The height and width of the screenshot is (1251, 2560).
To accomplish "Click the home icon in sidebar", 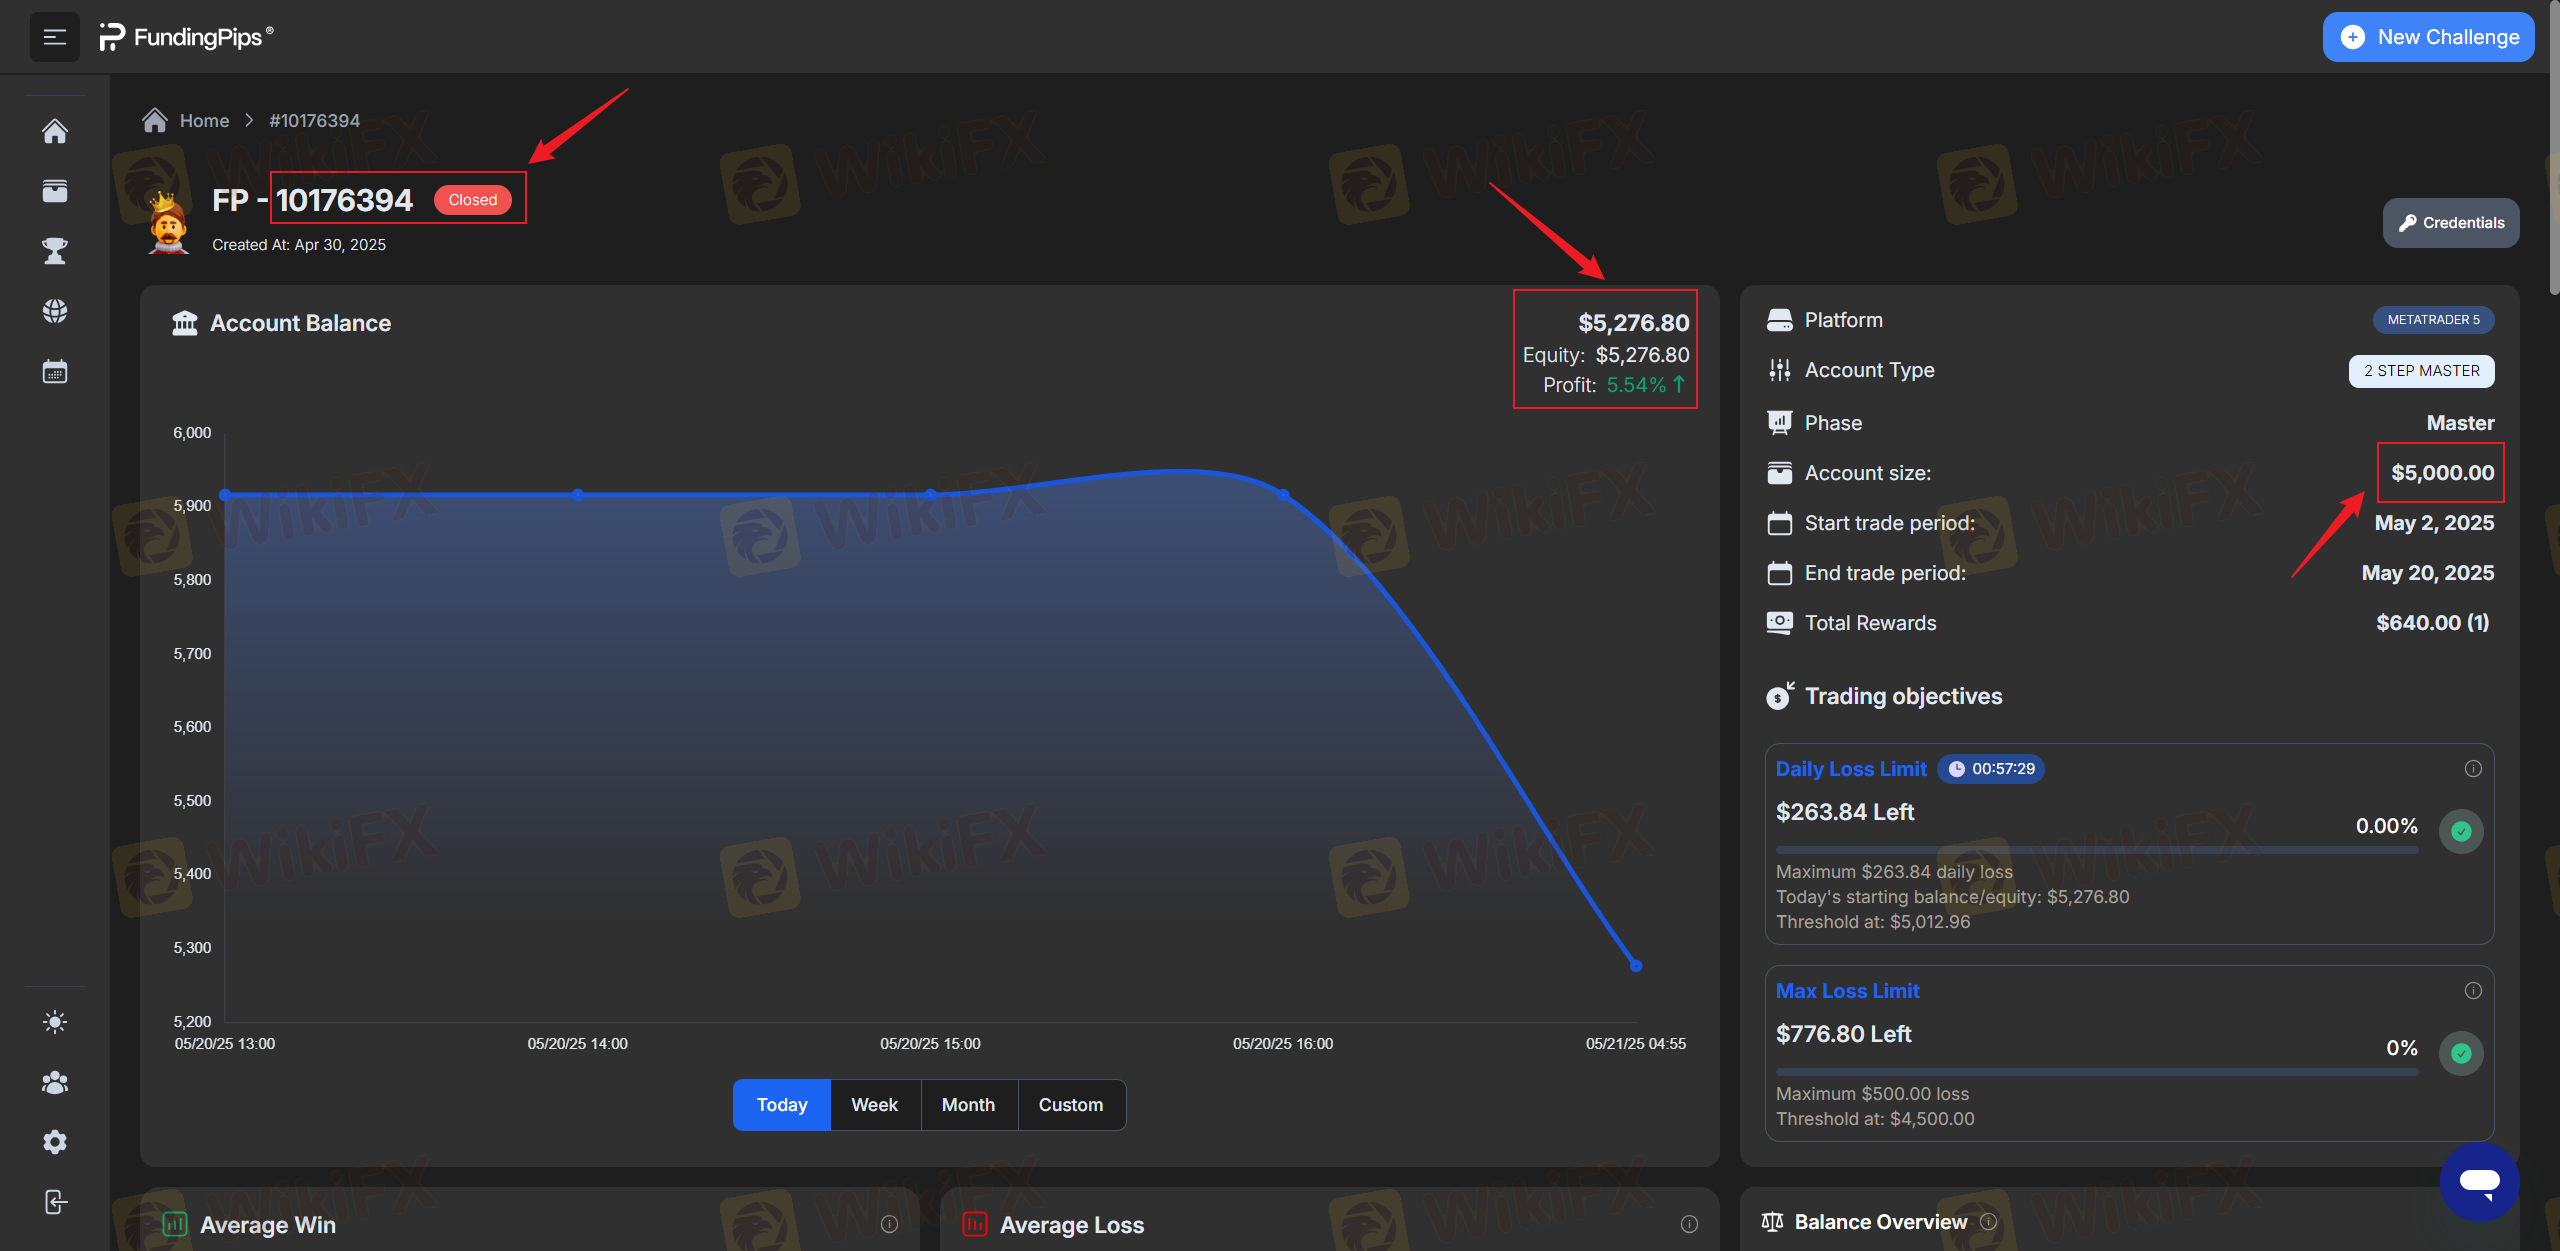I will click(55, 131).
